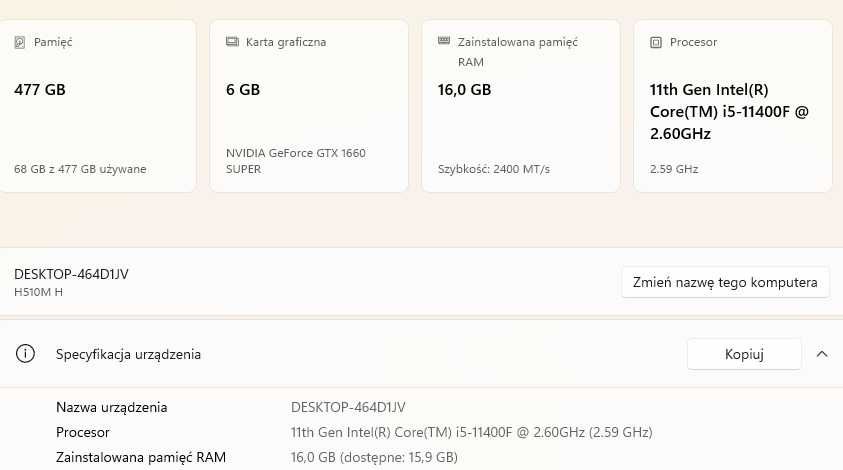Click NVIDIA GeForce GTX 1660 SUPER text
This screenshot has width=843, height=470.
(296, 161)
